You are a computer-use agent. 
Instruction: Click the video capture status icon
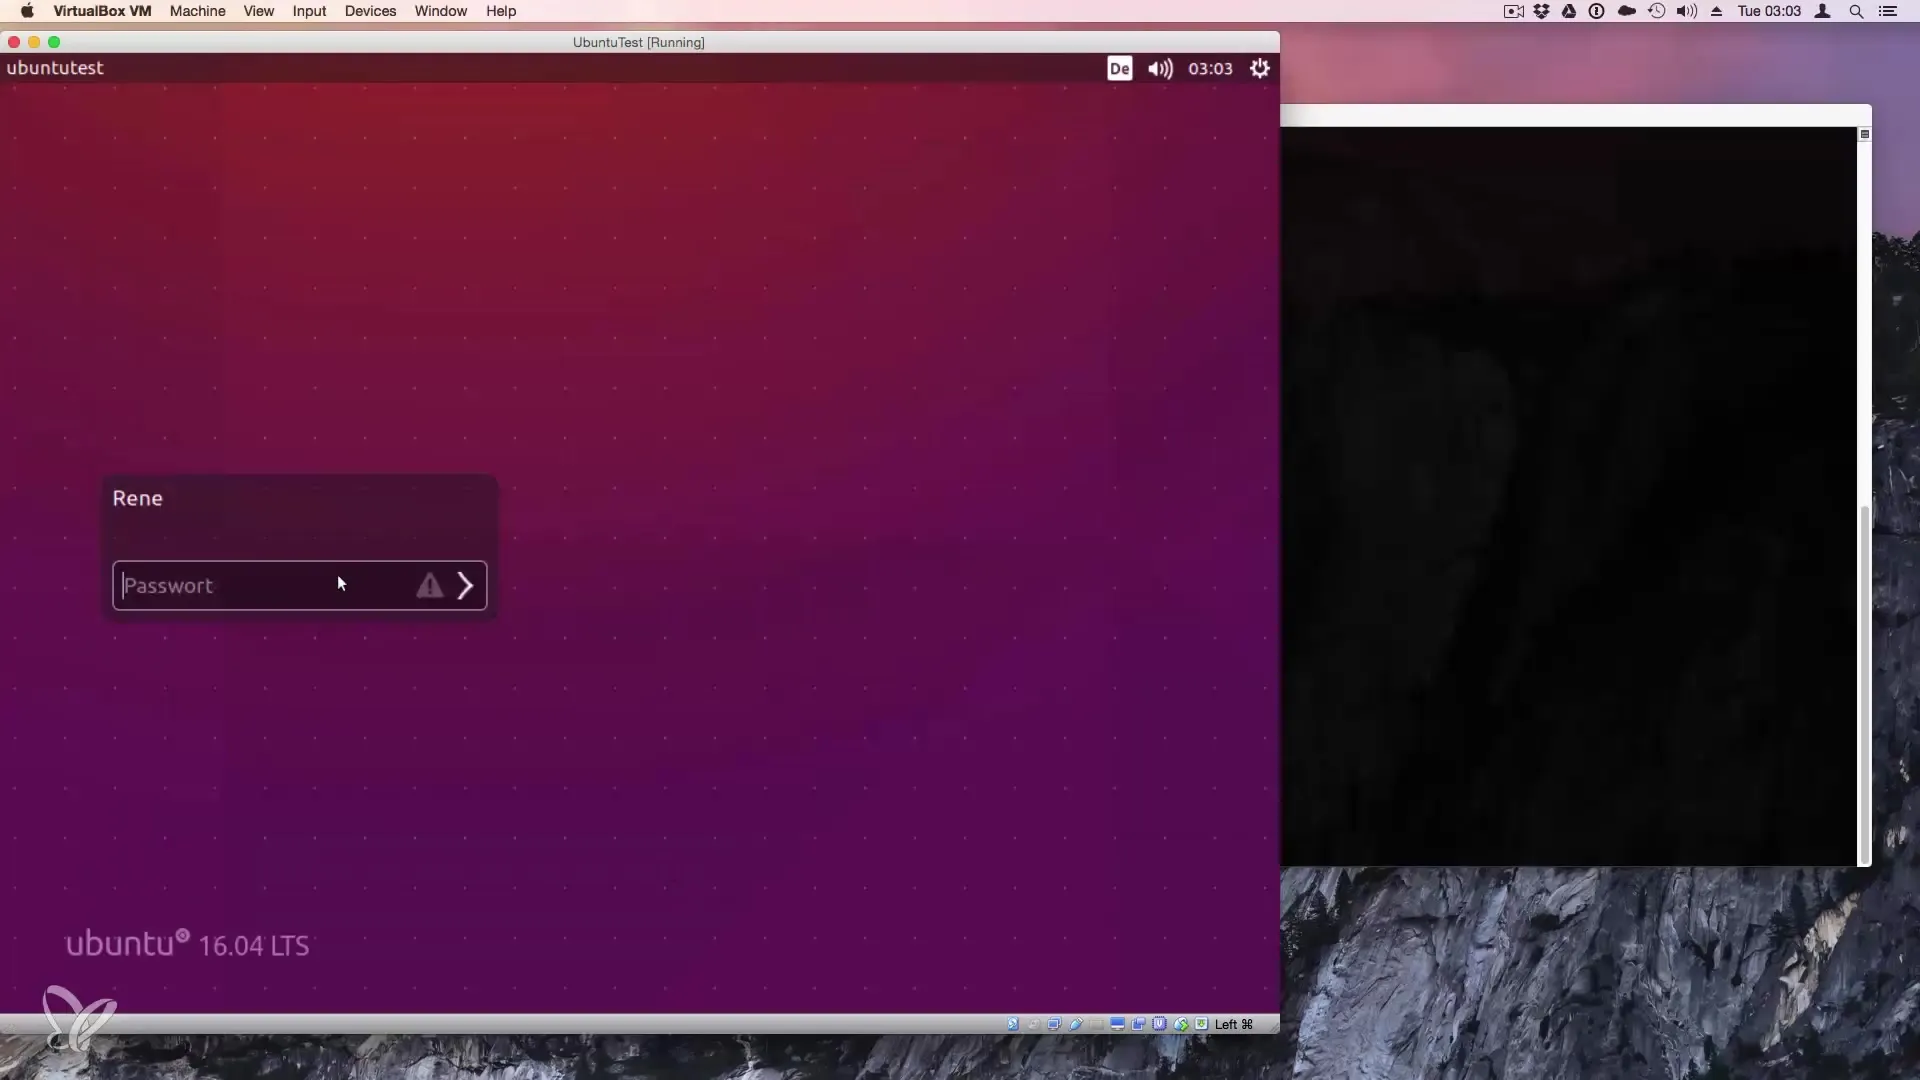(1138, 1024)
